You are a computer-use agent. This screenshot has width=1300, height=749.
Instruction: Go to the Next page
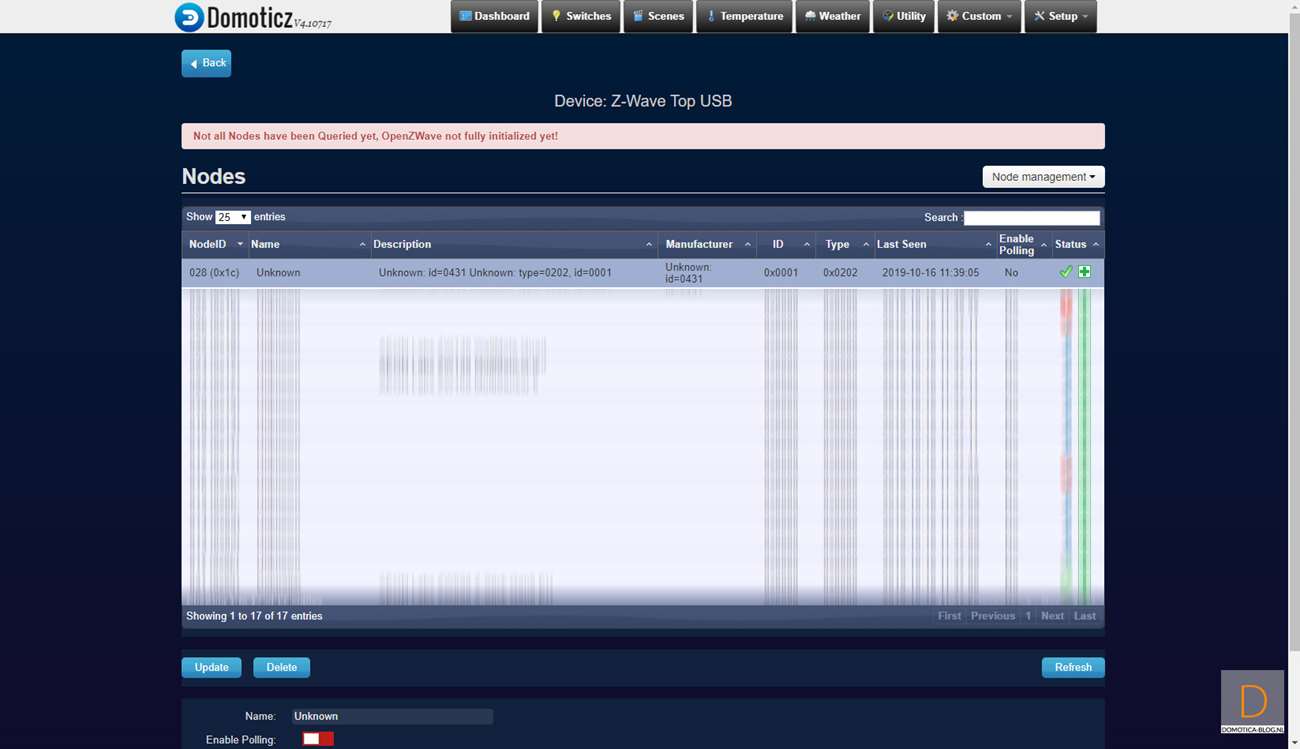(x=1052, y=616)
